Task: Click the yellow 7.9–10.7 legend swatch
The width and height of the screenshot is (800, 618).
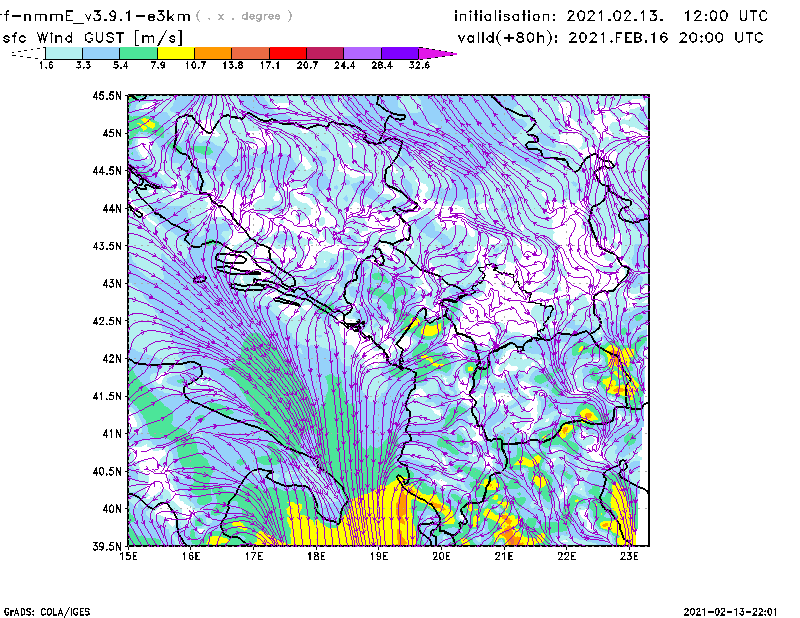Action: click(x=176, y=53)
